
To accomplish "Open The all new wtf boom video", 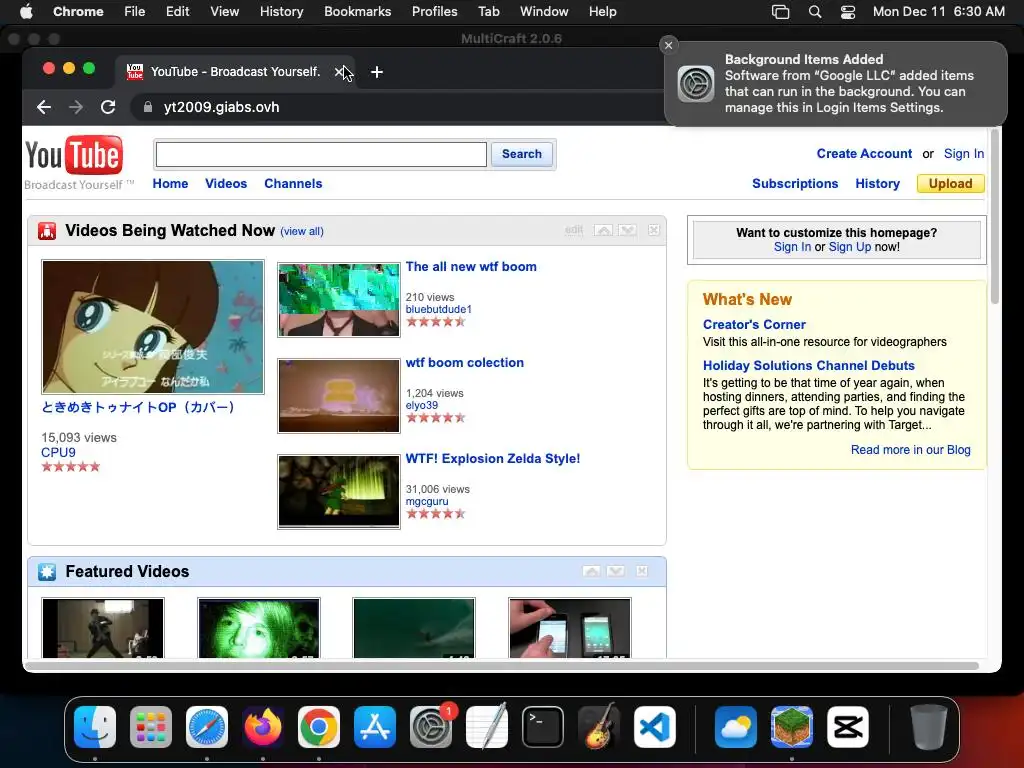I will [x=471, y=266].
